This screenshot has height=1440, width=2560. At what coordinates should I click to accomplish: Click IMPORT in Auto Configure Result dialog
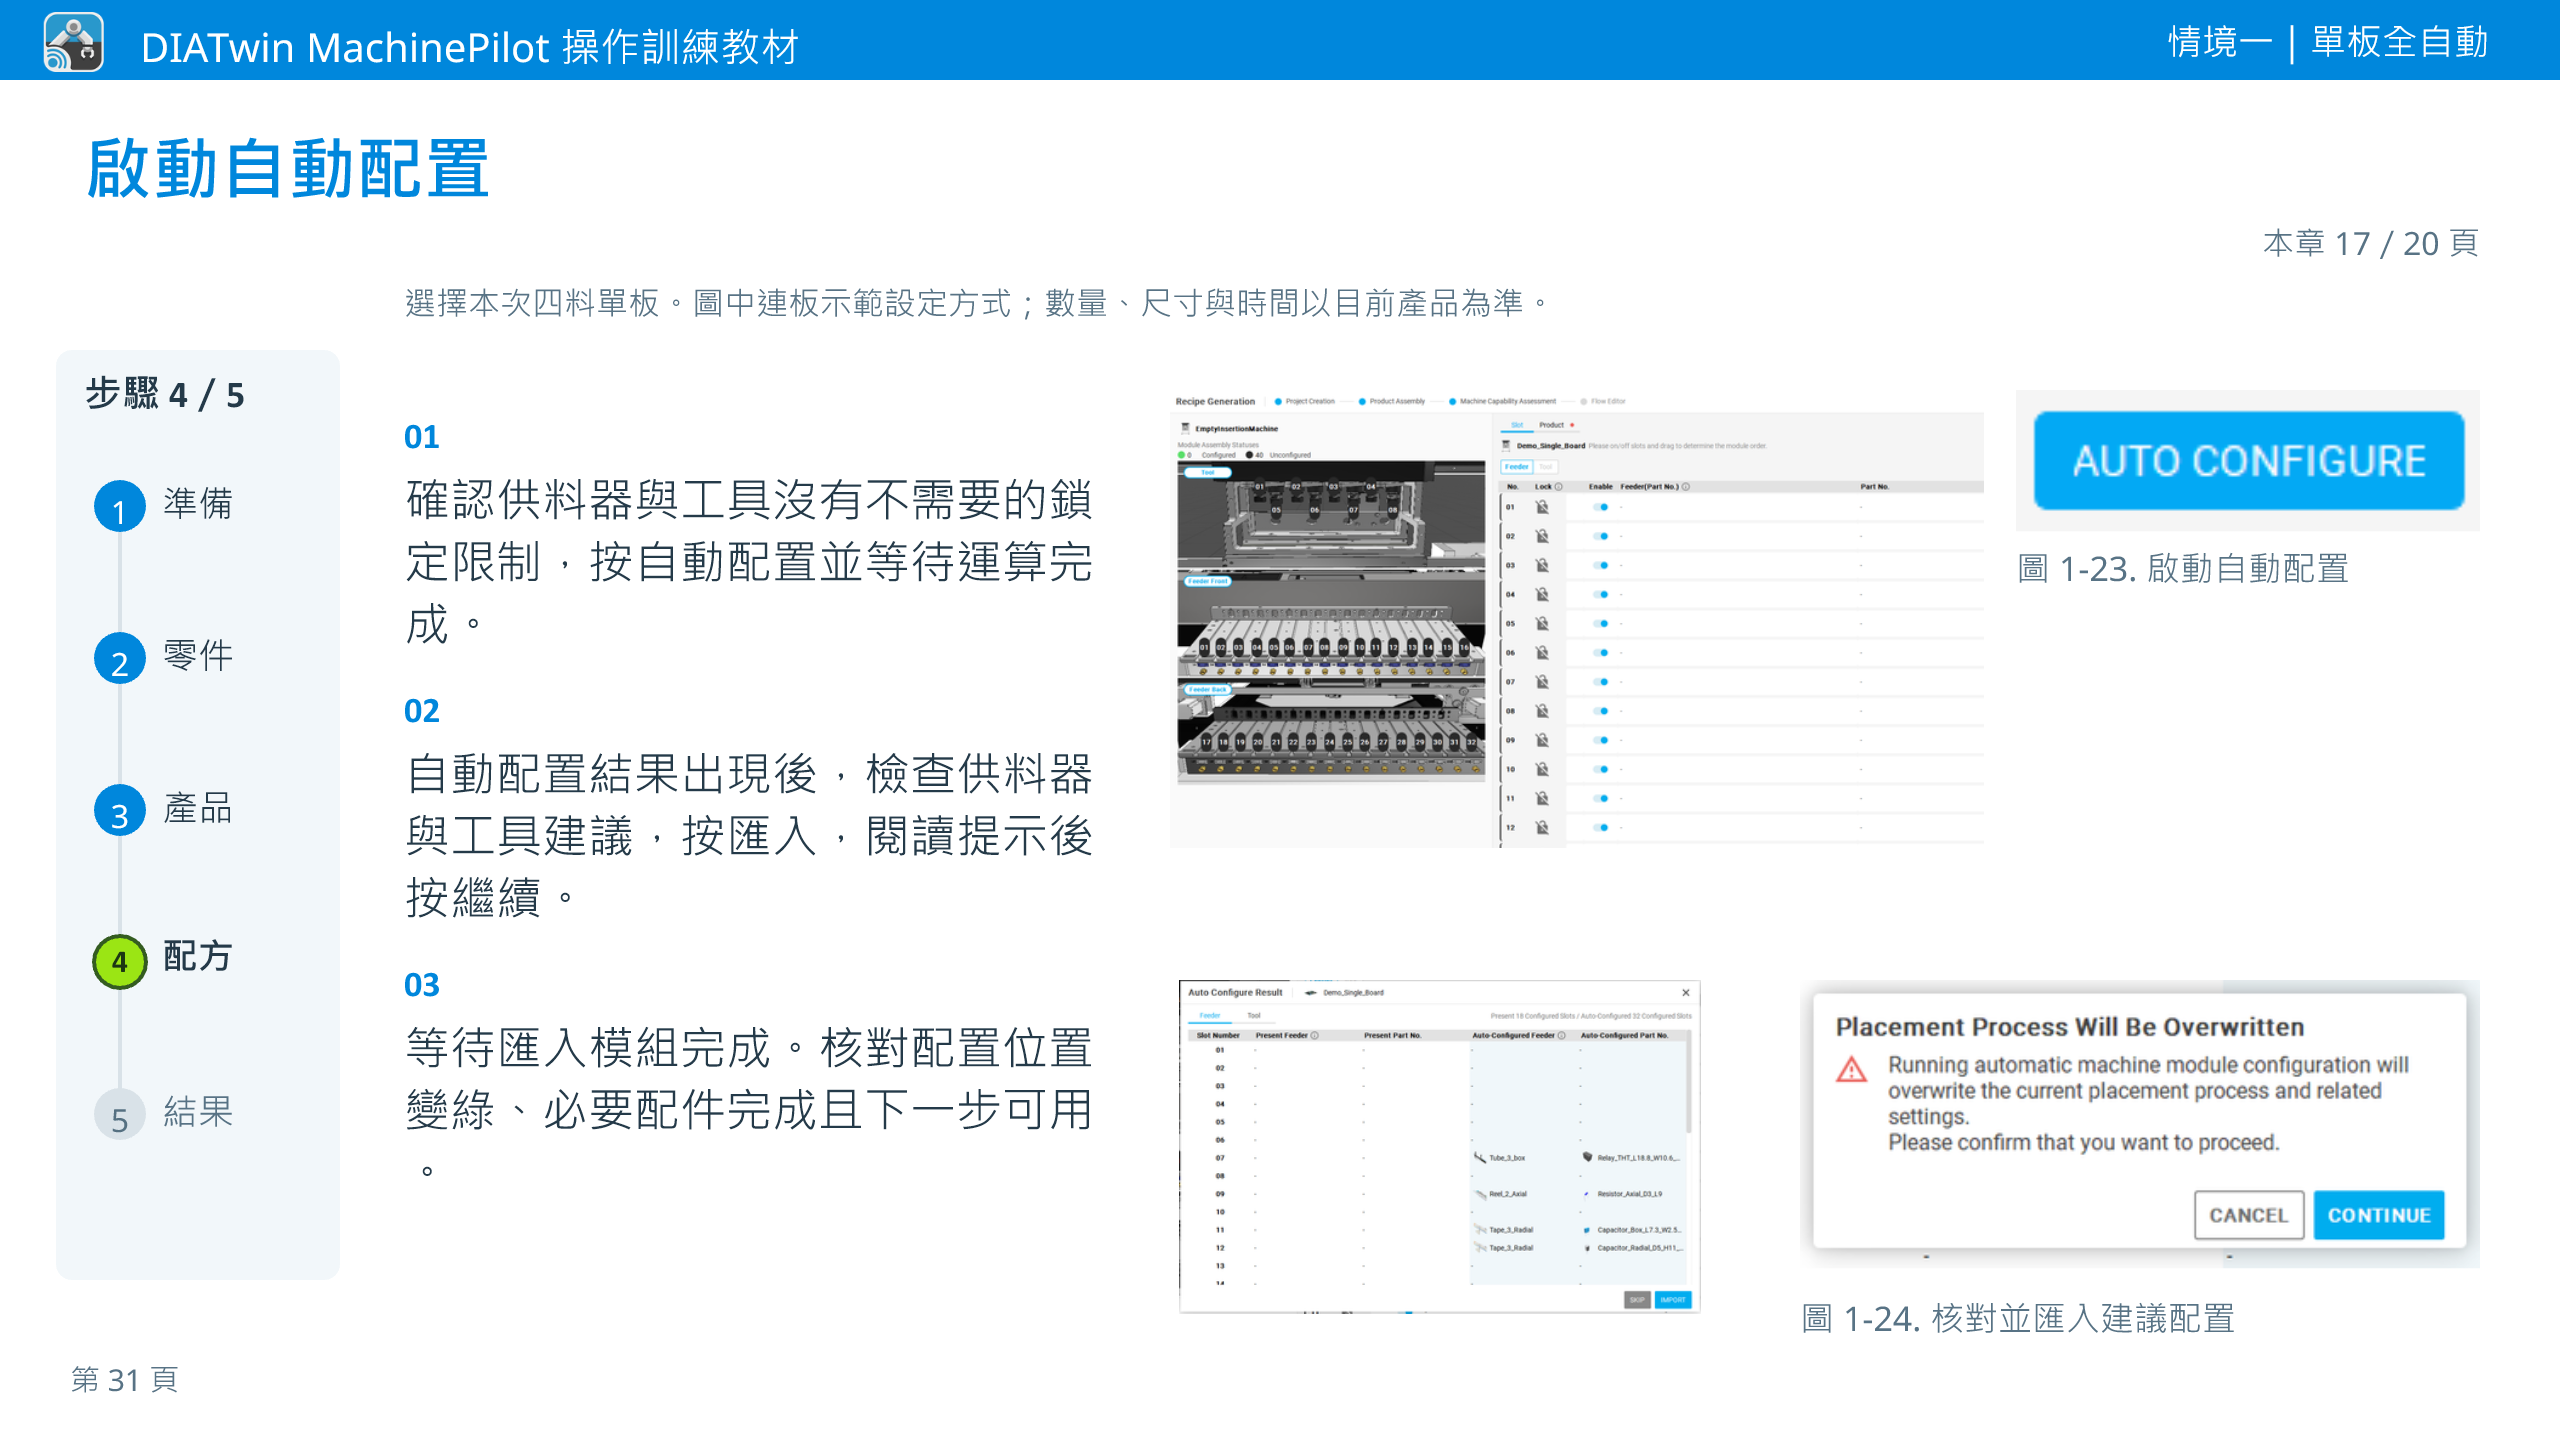(x=1673, y=1300)
